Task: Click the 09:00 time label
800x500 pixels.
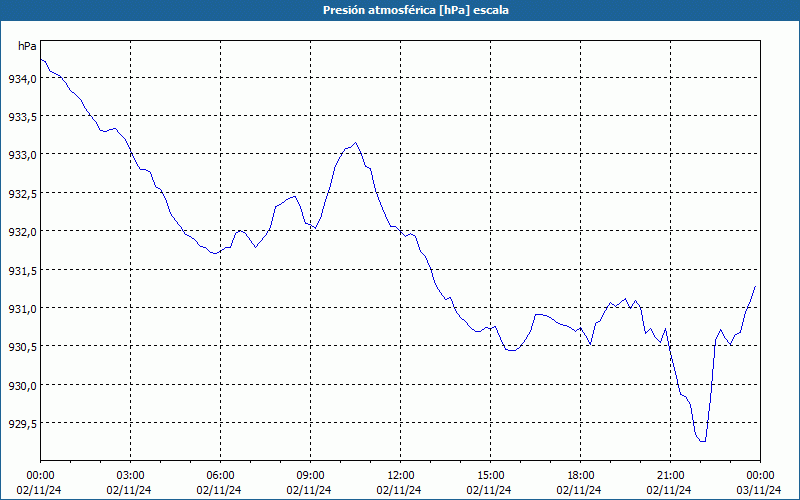Action: tap(310, 476)
